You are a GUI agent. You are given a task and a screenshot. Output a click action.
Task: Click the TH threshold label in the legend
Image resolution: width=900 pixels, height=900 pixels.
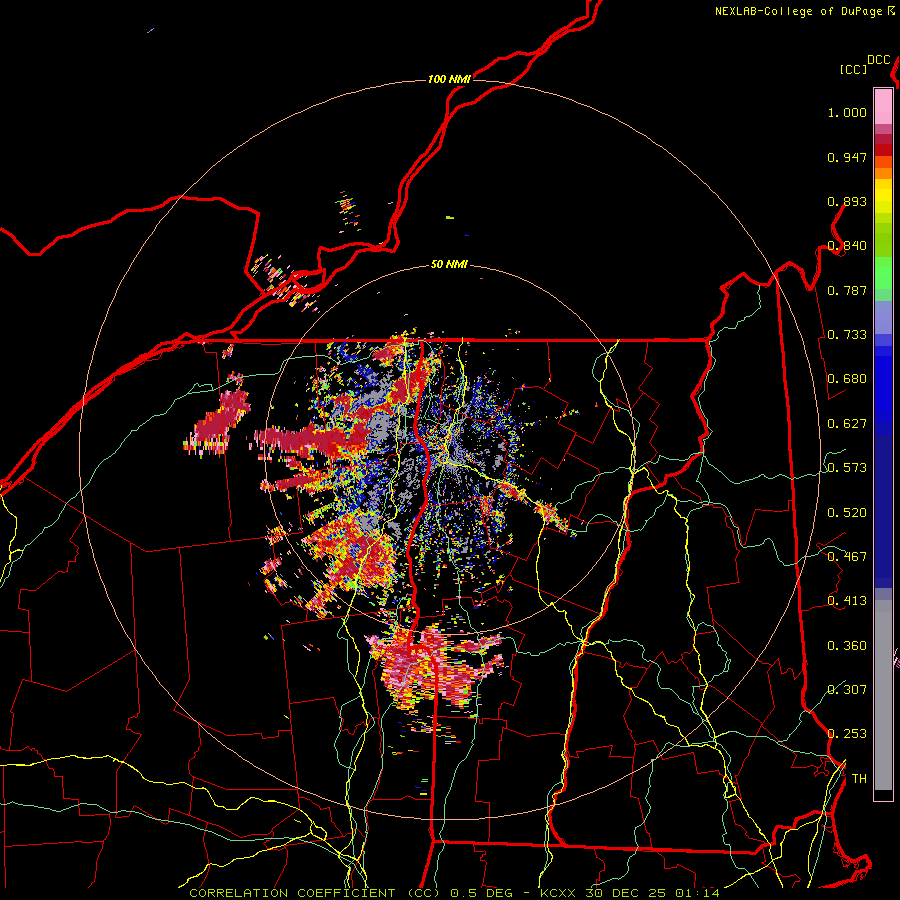click(x=859, y=779)
